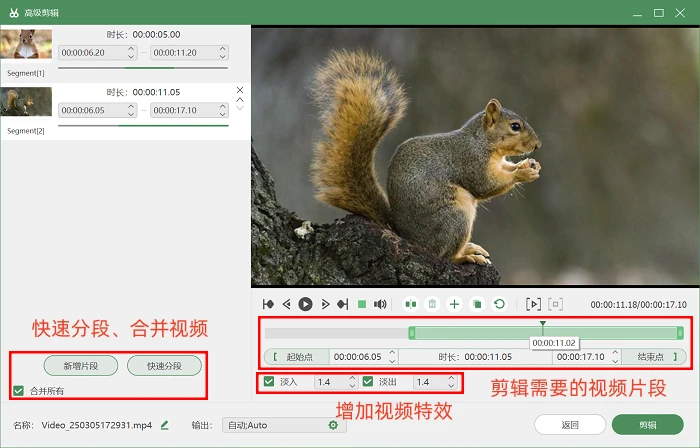Minimize the 高级剪辑 window

point(638,13)
